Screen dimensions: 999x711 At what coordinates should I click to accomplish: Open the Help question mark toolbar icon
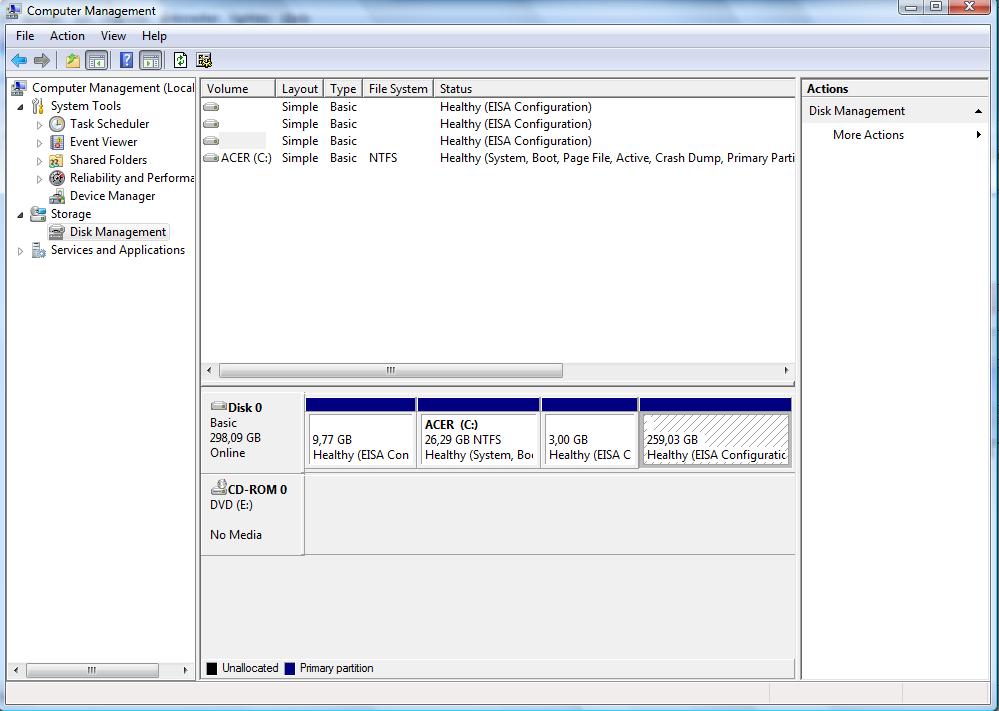coord(126,61)
